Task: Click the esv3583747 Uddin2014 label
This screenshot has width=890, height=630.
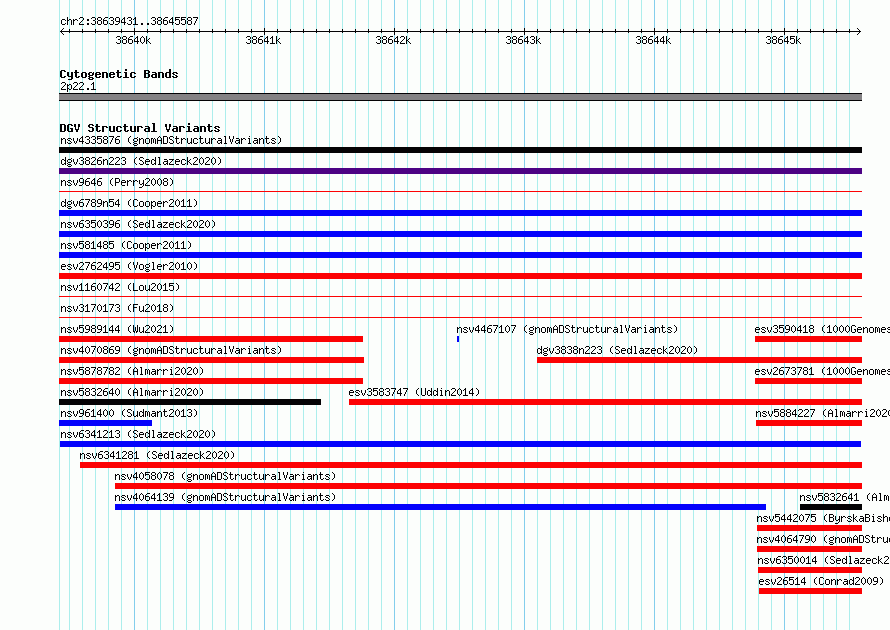Action: coord(414,392)
